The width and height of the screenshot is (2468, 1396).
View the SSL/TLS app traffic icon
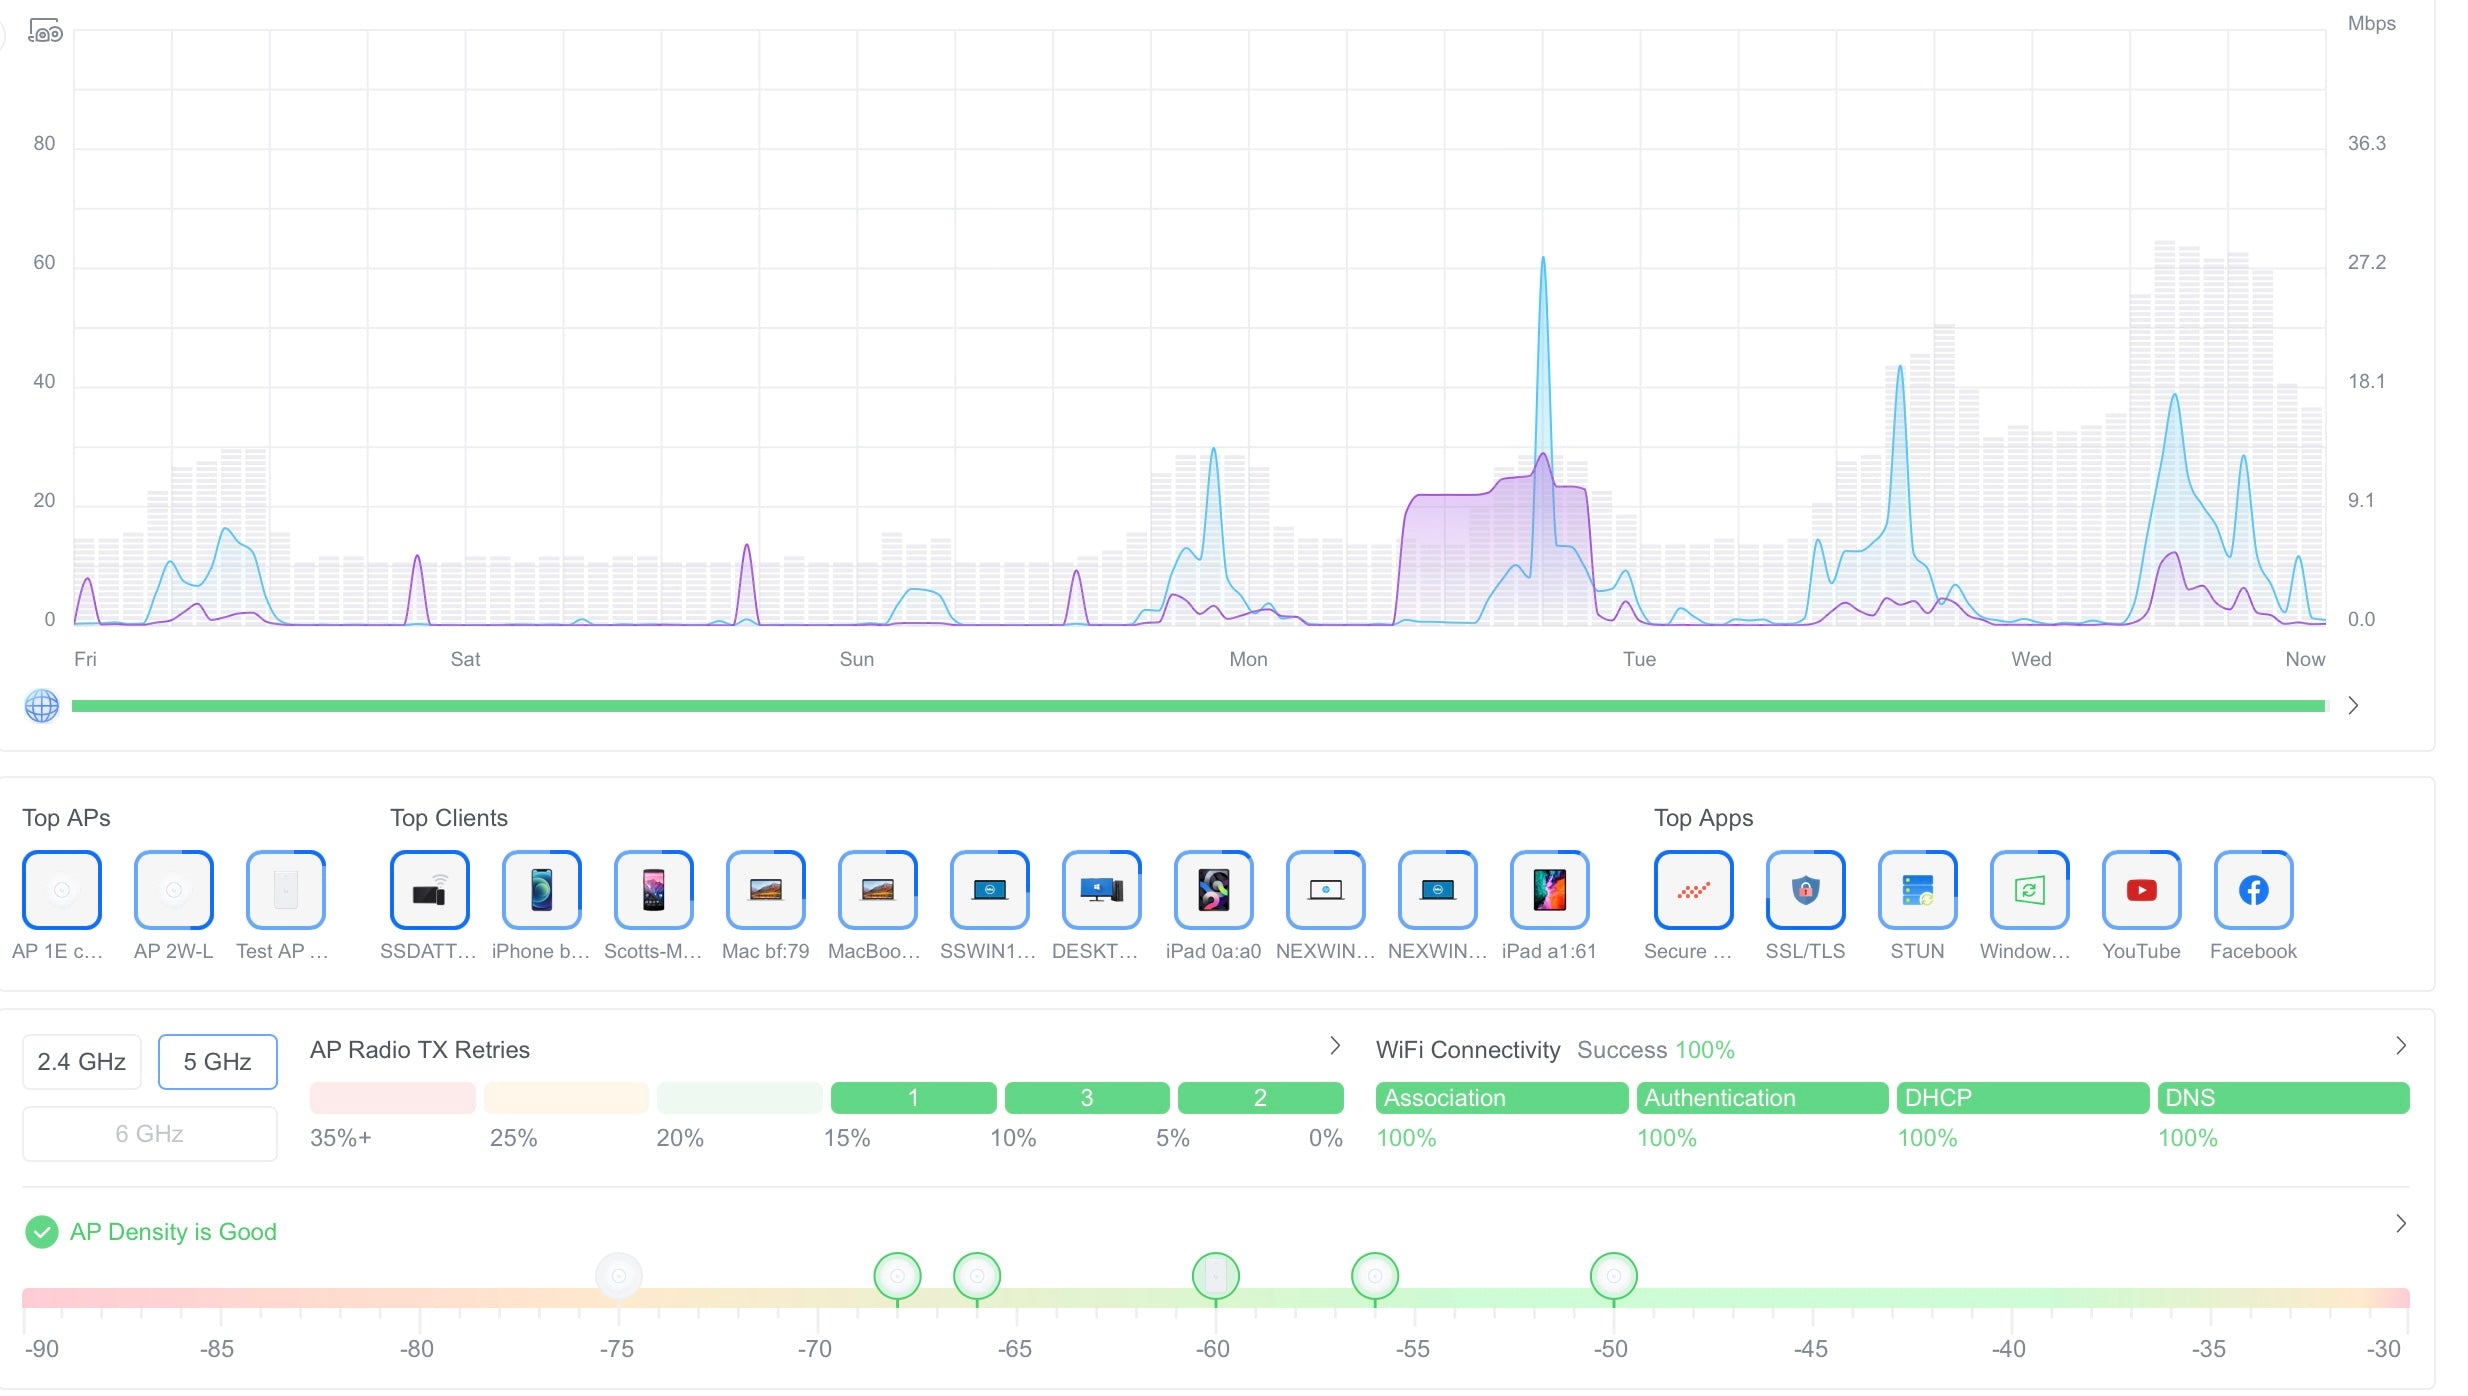(1805, 890)
